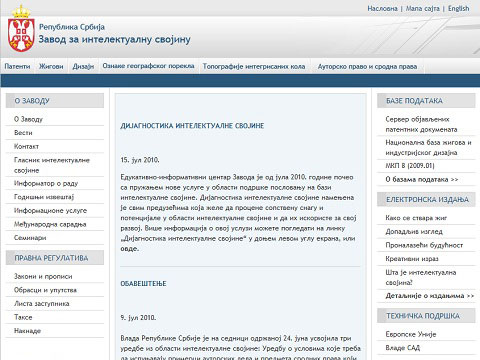Viewport: 480px width, 360px height.
Task: Open Листа заступника link
Action: [42, 304]
